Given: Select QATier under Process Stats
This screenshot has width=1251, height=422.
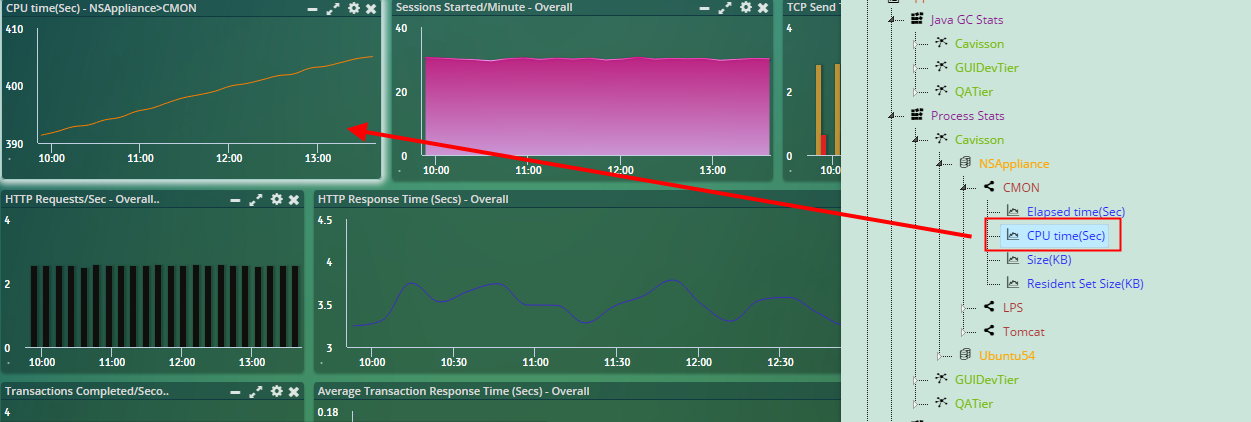Looking at the screenshot, I should (973, 404).
